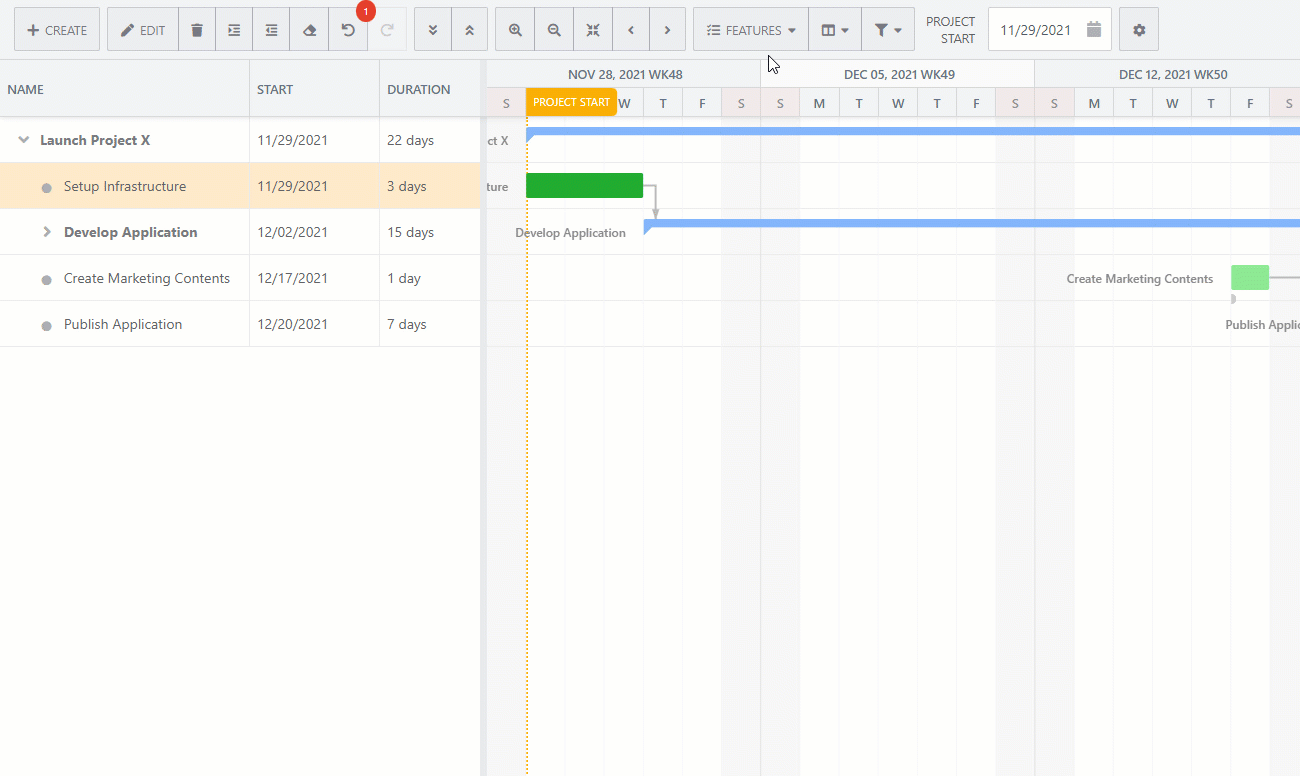Click the Create button
The height and width of the screenshot is (776, 1300).
(57, 30)
